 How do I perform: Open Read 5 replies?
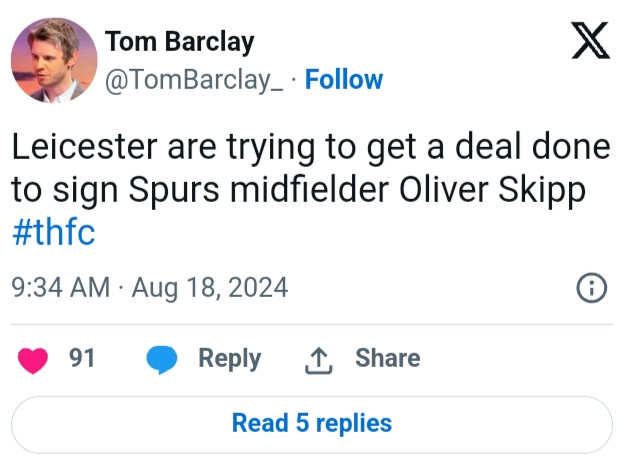coord(311,423)
